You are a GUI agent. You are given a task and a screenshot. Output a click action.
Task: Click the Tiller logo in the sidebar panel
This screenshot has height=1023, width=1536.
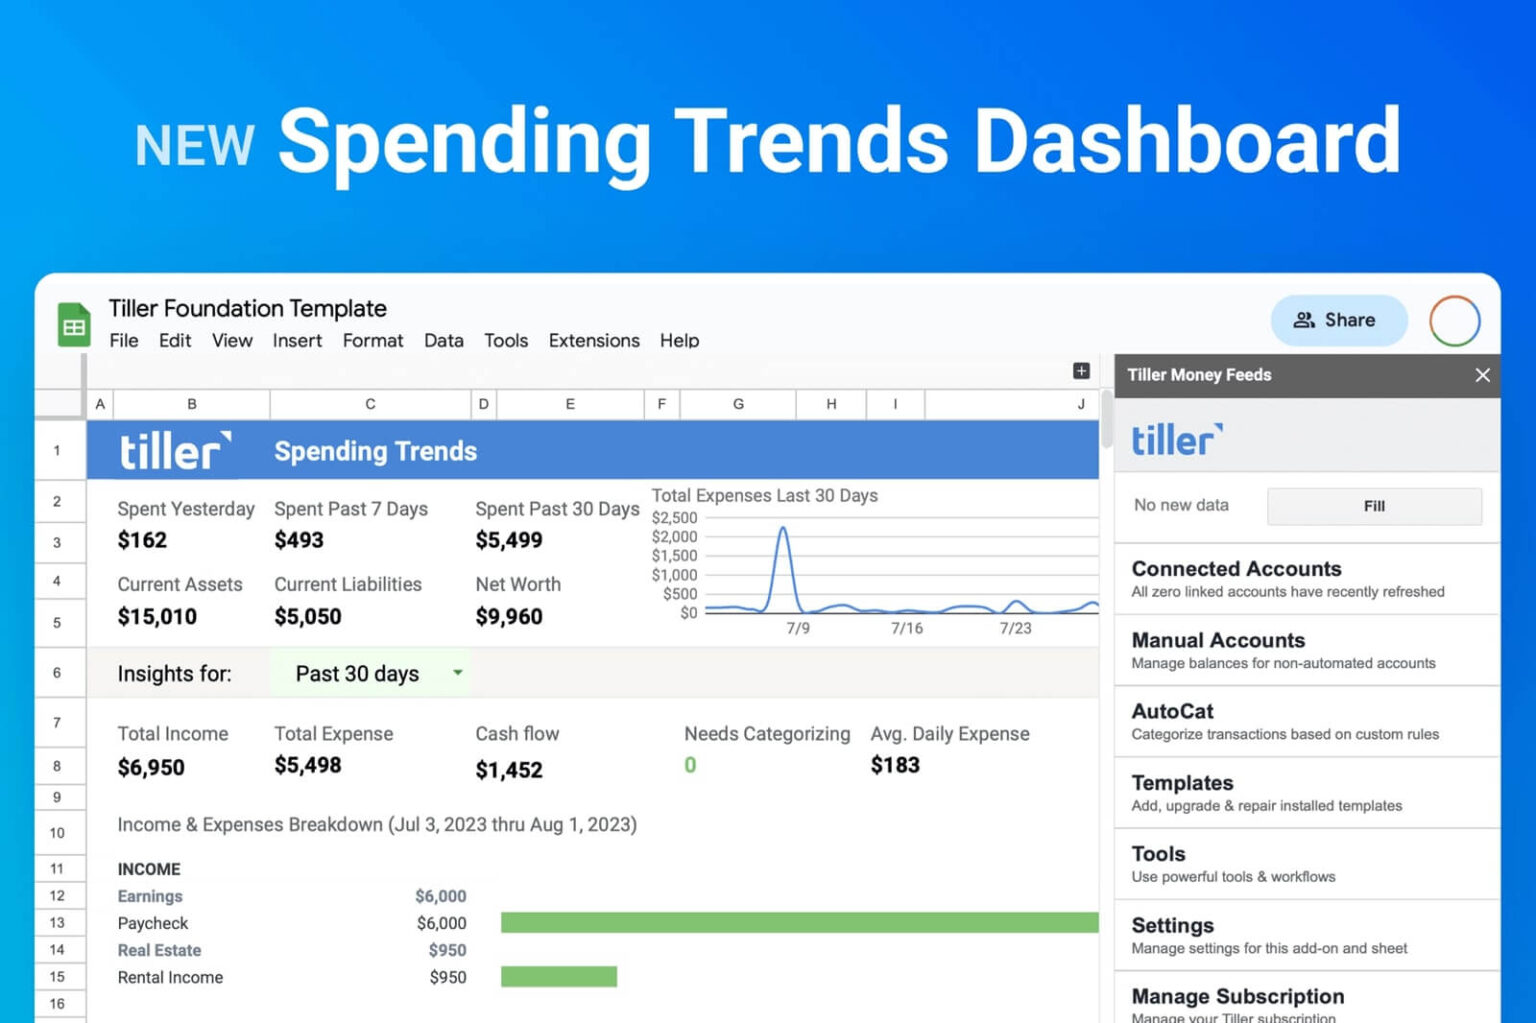pyautogui.click(x=1178, y=437)
